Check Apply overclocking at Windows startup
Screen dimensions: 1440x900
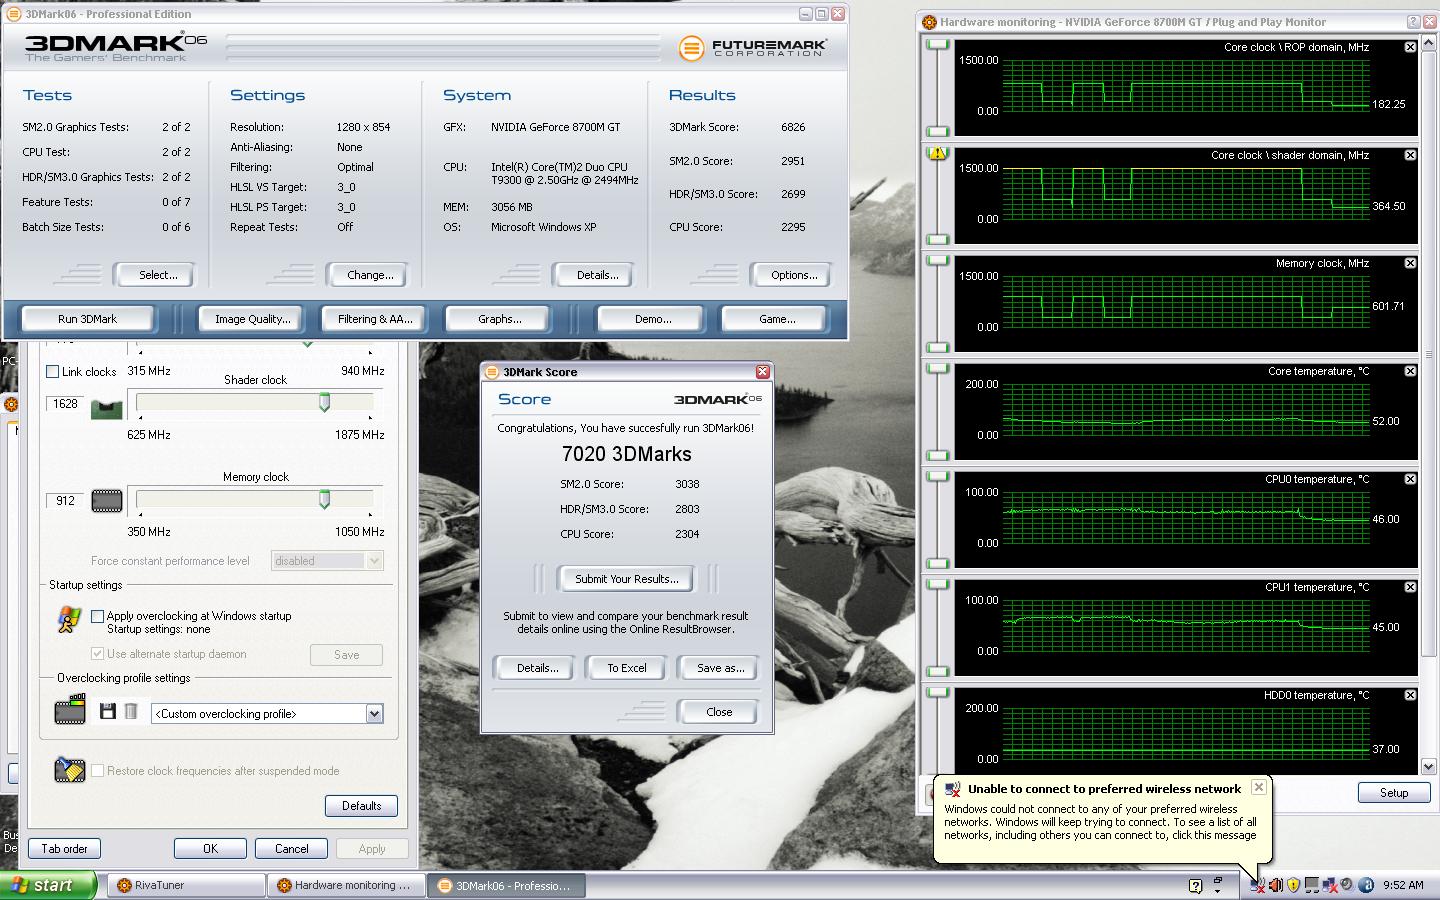97,616
